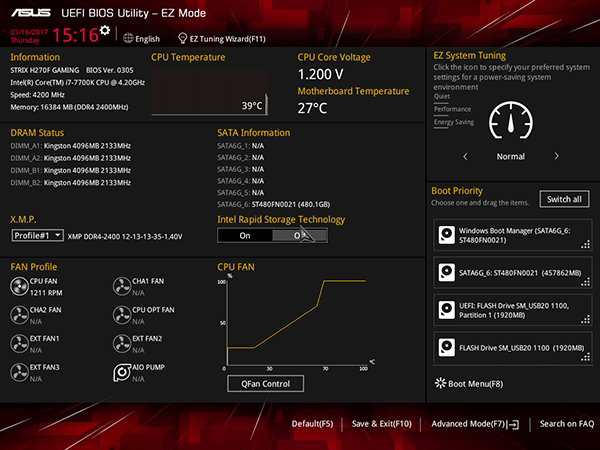
Task: Select the CPU OPT FAN icon
Action: pos(122,315)
